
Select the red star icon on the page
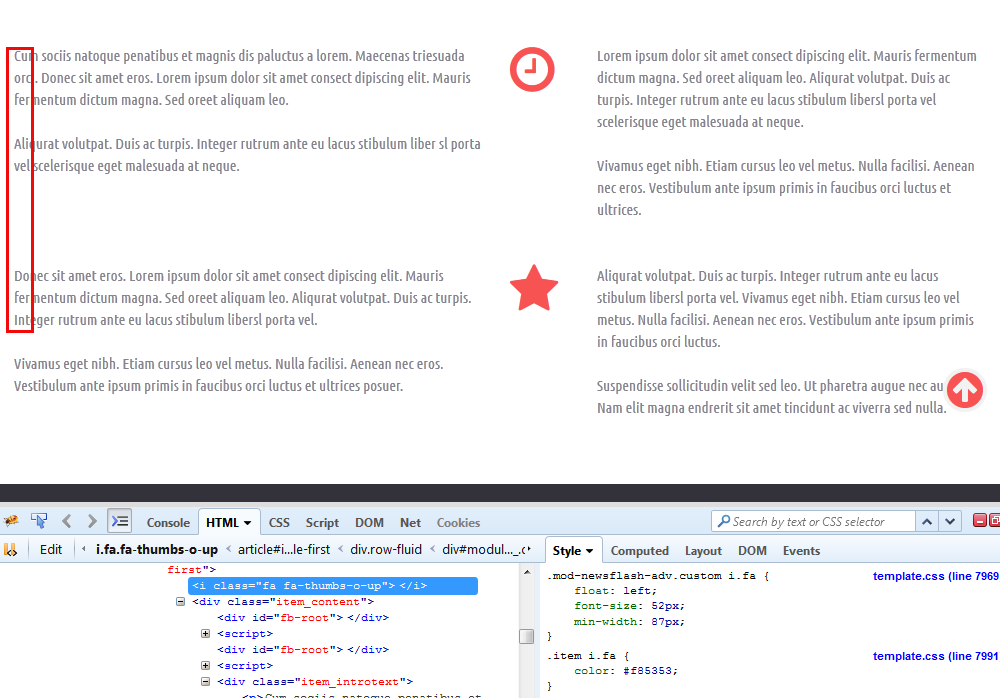click(534, 288)
